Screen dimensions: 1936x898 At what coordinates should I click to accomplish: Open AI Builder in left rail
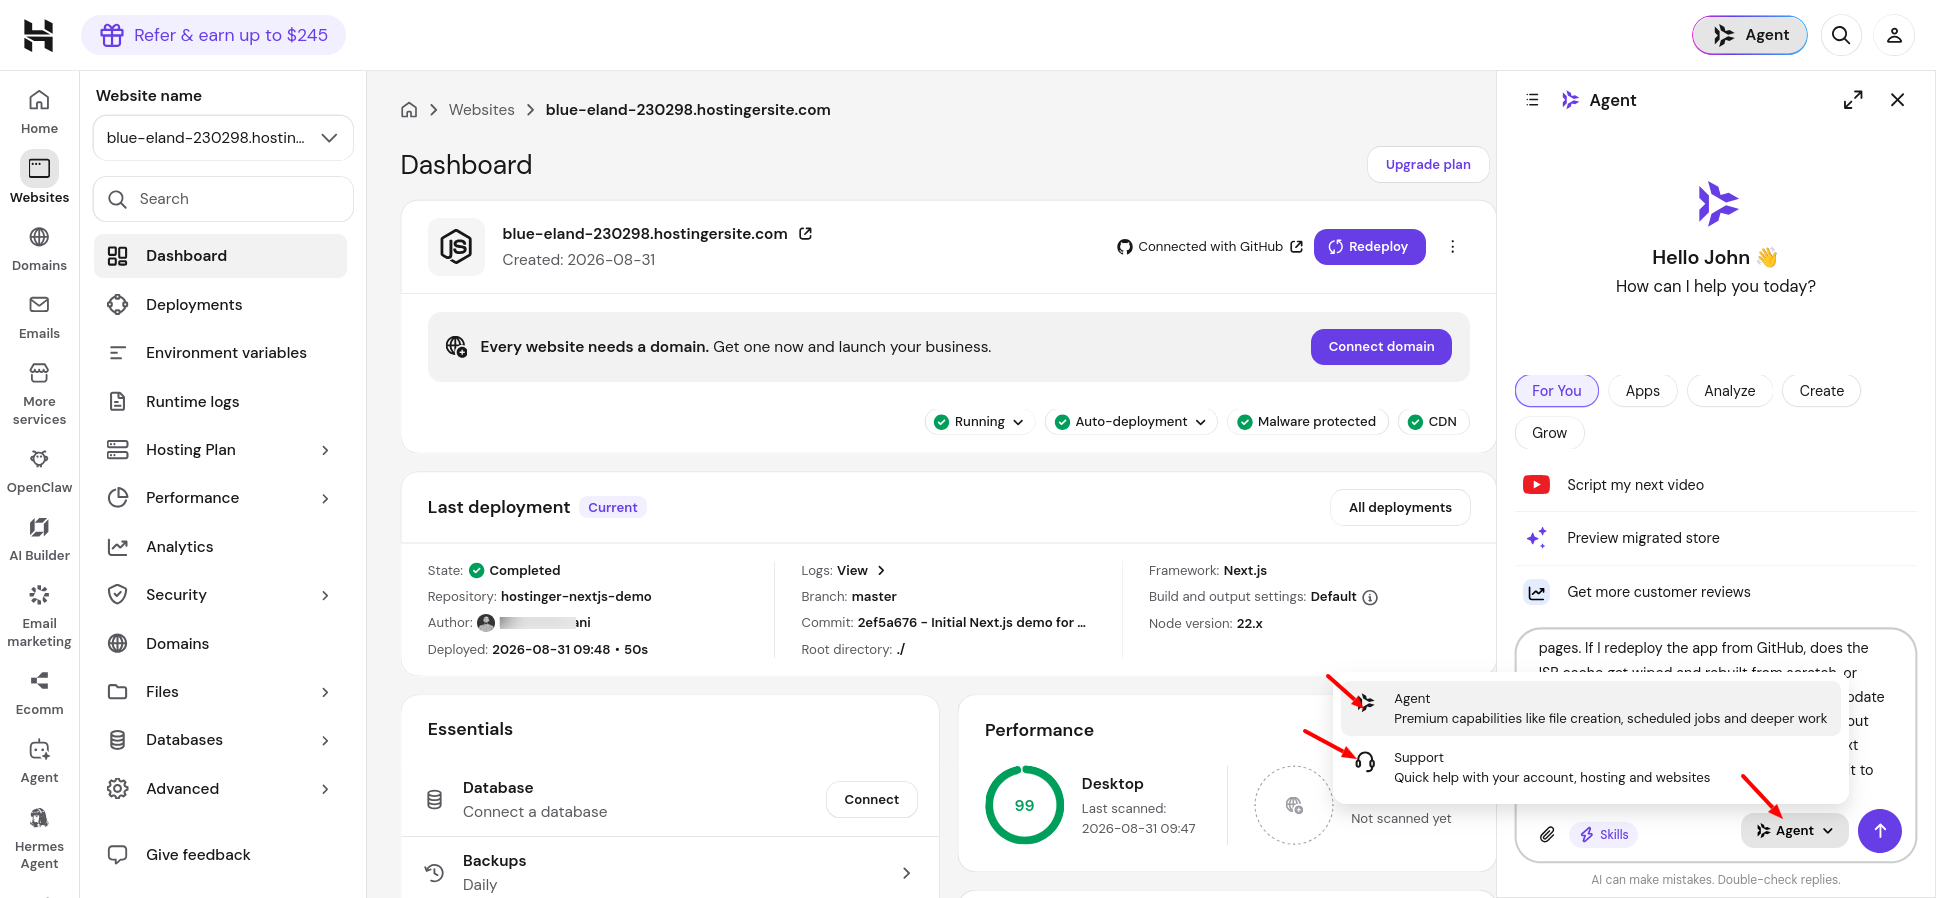click(39, 539)
